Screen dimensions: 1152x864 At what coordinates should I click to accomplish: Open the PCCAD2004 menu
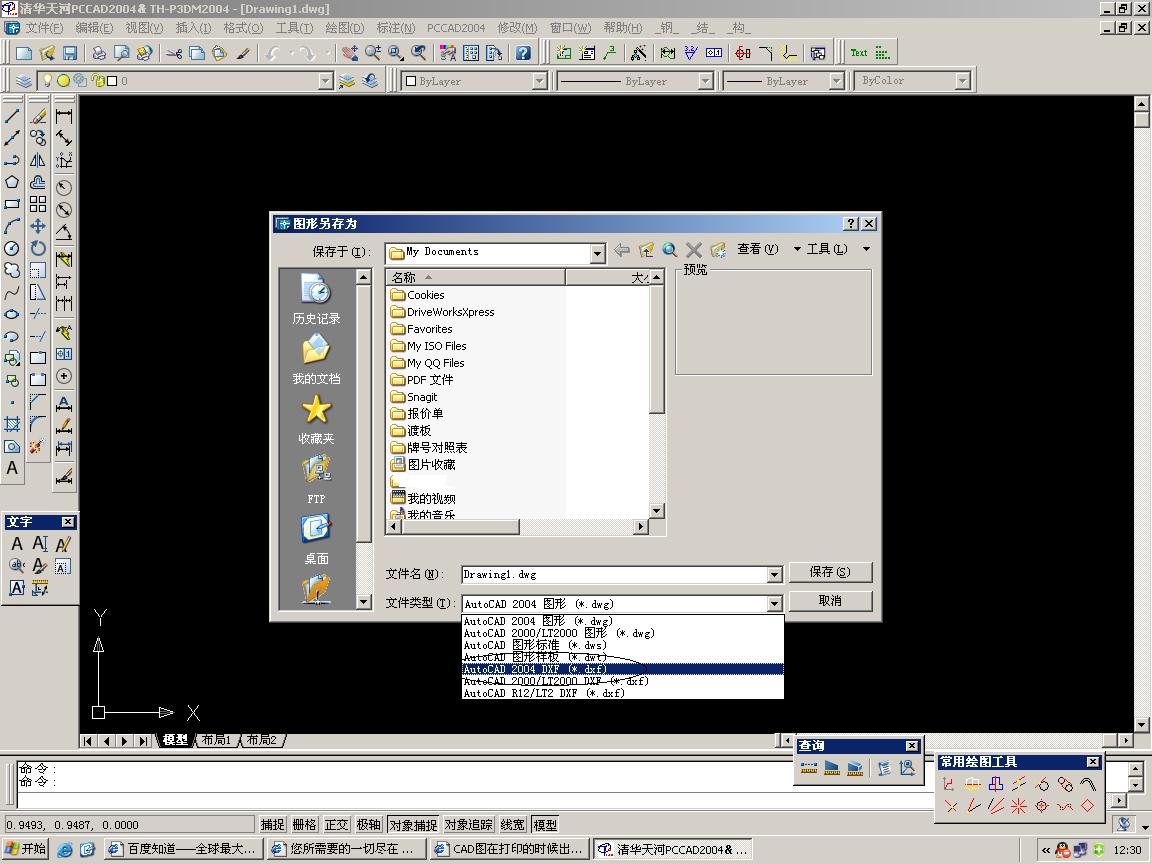456,28
